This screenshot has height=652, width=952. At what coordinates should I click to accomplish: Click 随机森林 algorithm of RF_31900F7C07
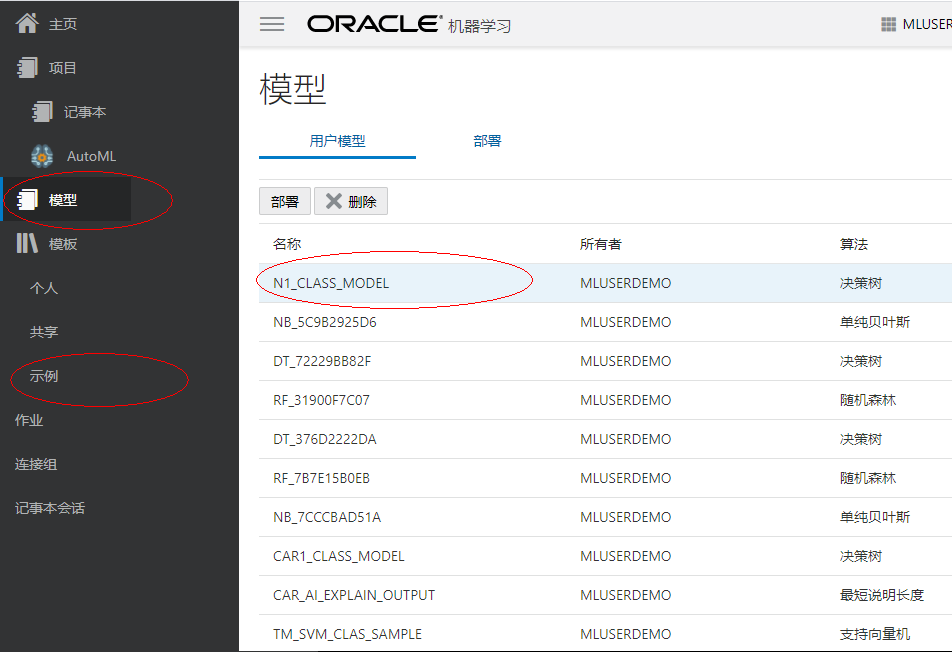(868, 400)
